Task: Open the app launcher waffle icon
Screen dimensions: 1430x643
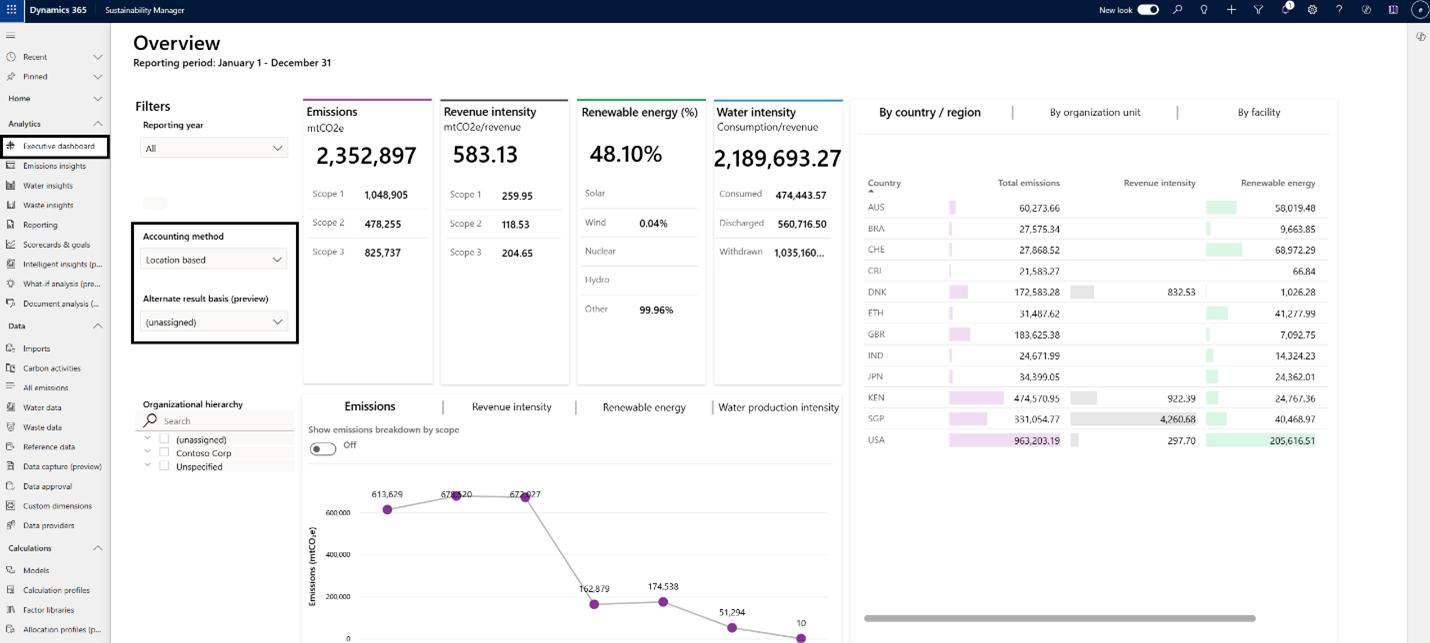Action: click(x=12, y=10)
